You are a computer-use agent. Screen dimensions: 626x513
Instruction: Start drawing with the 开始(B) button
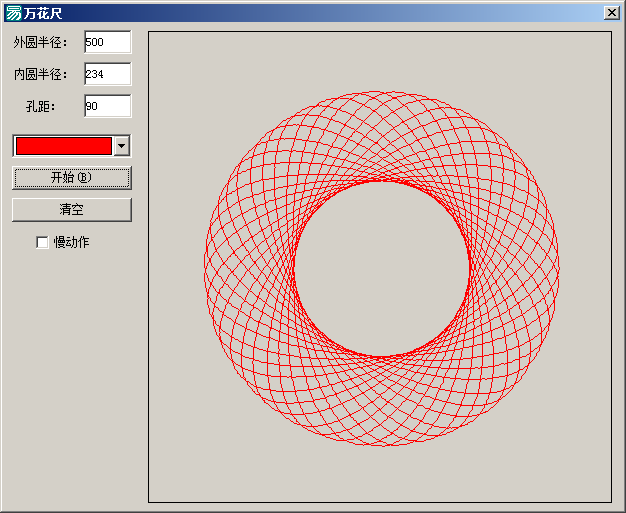[72, 178]
